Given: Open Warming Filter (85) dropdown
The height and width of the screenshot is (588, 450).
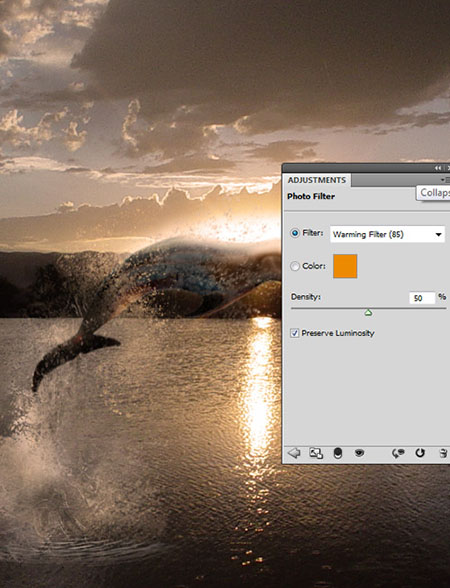Looking at the screenshot, I should click(x=387, y=234).
